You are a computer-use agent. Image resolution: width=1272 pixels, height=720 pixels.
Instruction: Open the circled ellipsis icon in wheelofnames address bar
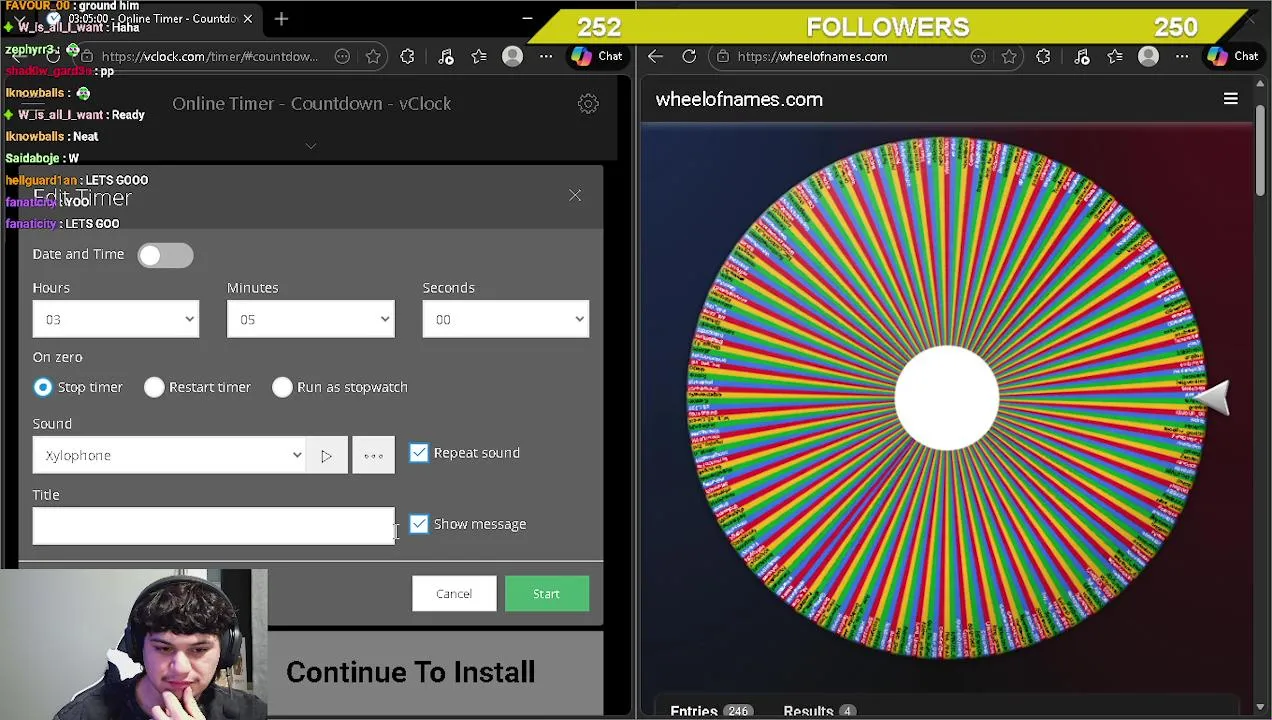coord(978,56)
